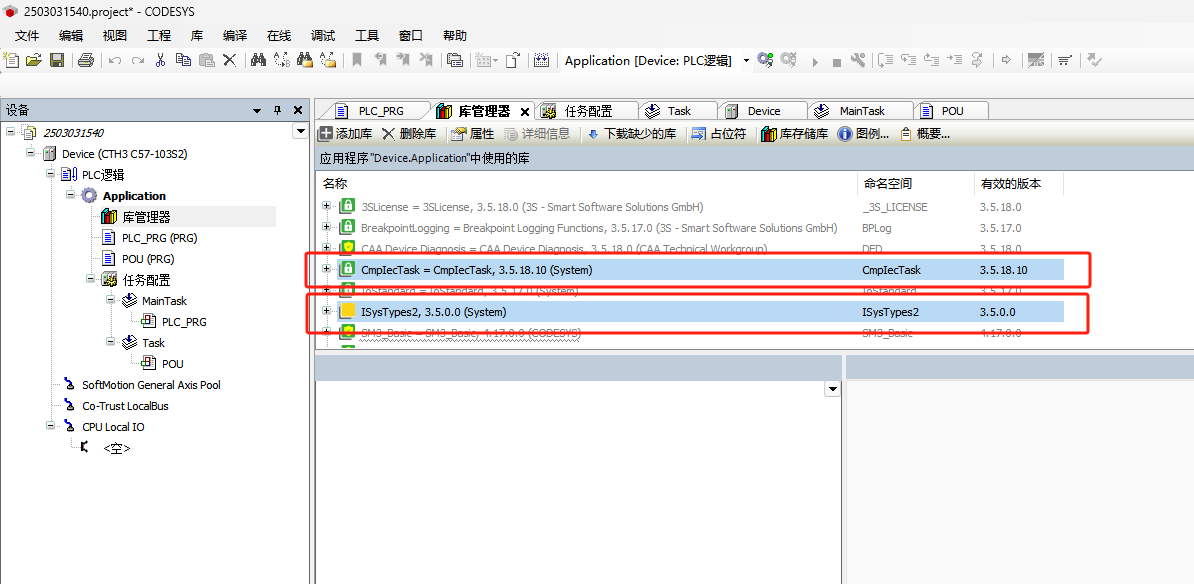Open the lower-left pane dropdown arrow
This screenshot has height=584, width=1194.
(832, 389)
